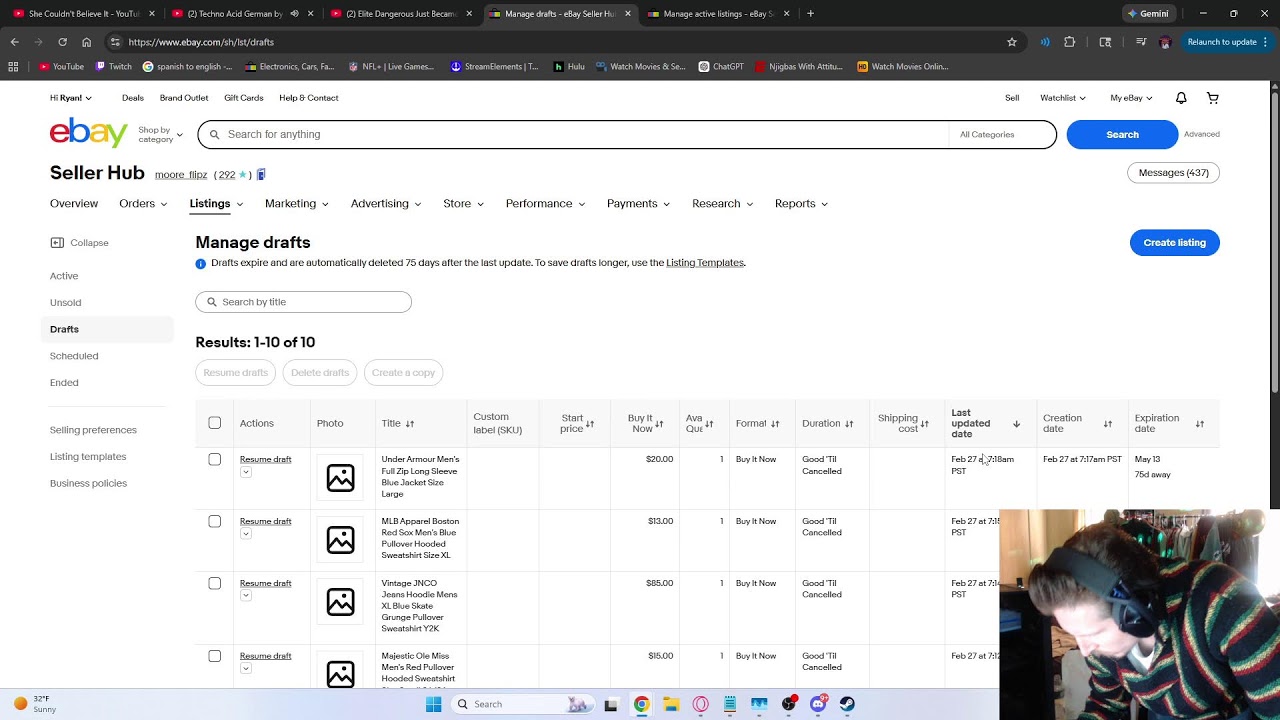The width and height of the screenshot is (1280, 720).
Task: Open a new browser tab
Action: point(810,14)
